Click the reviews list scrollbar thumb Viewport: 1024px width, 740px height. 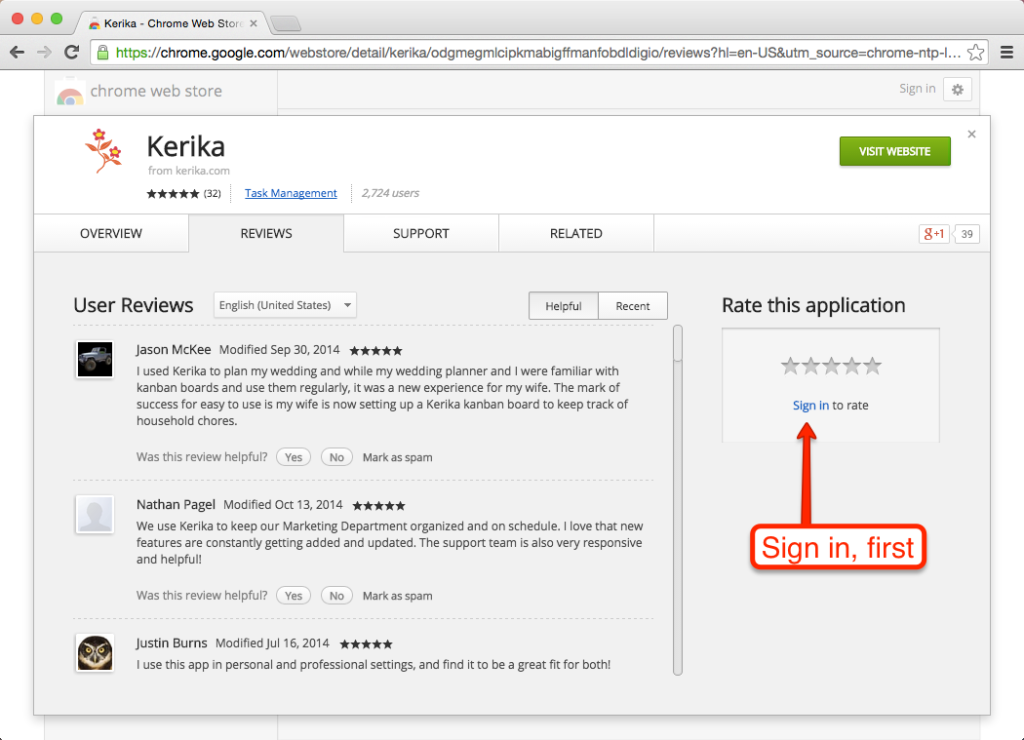[678, 344]
